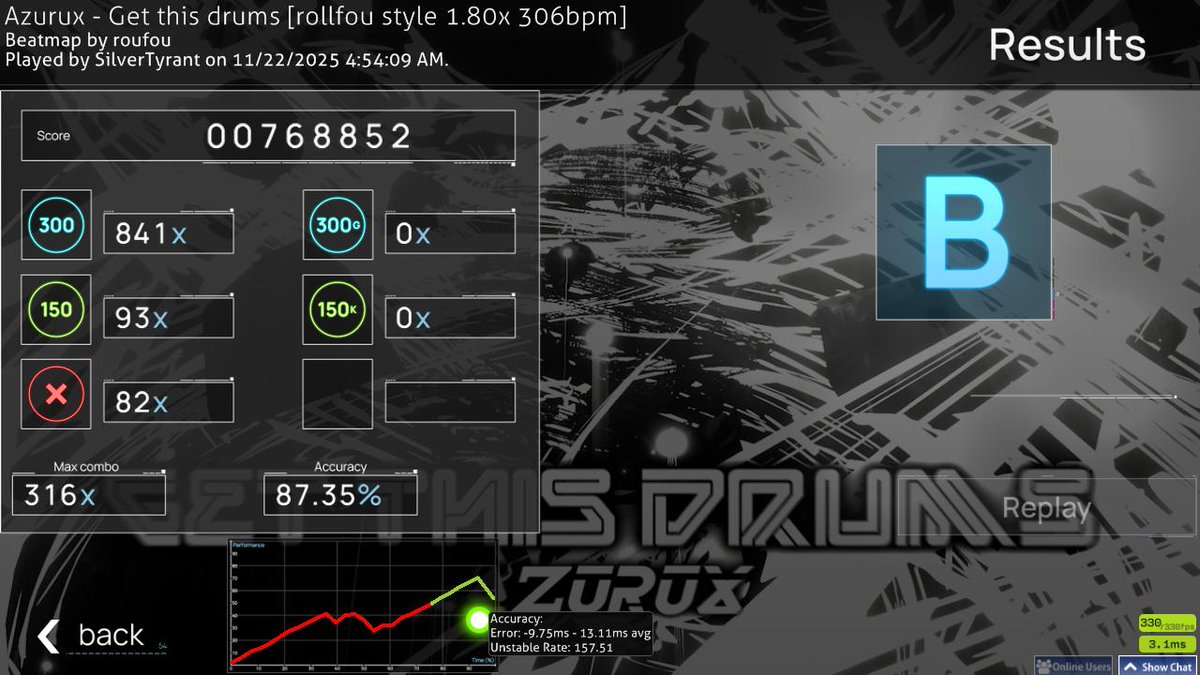Viewport: 1200px width, 675px height.
Task: Open the Show Chat panel
Action: point(1157,666)
